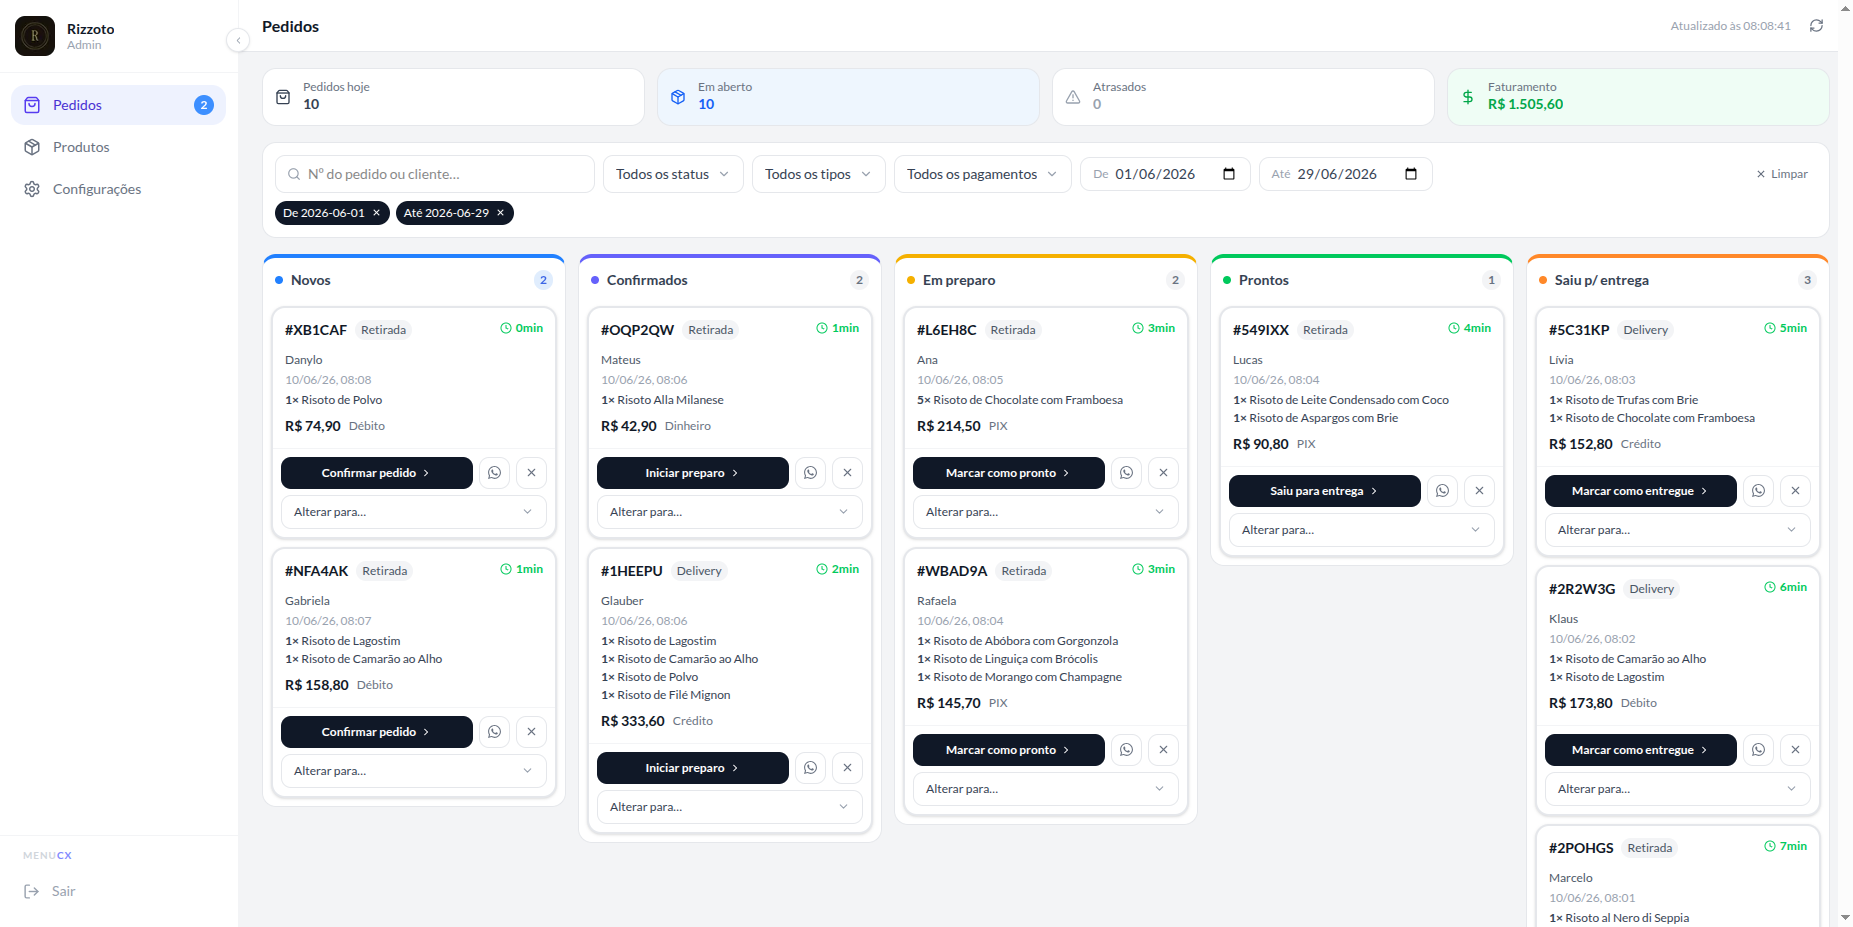
Task: Open WhatsApp for order #L6EH8C
Action: (x=1126, y=473)
